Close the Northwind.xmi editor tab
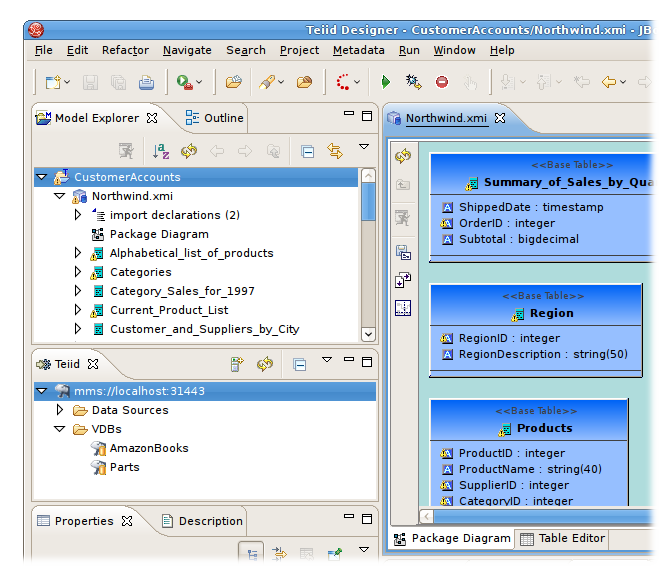The image size is (659, 566). (500, 118)
